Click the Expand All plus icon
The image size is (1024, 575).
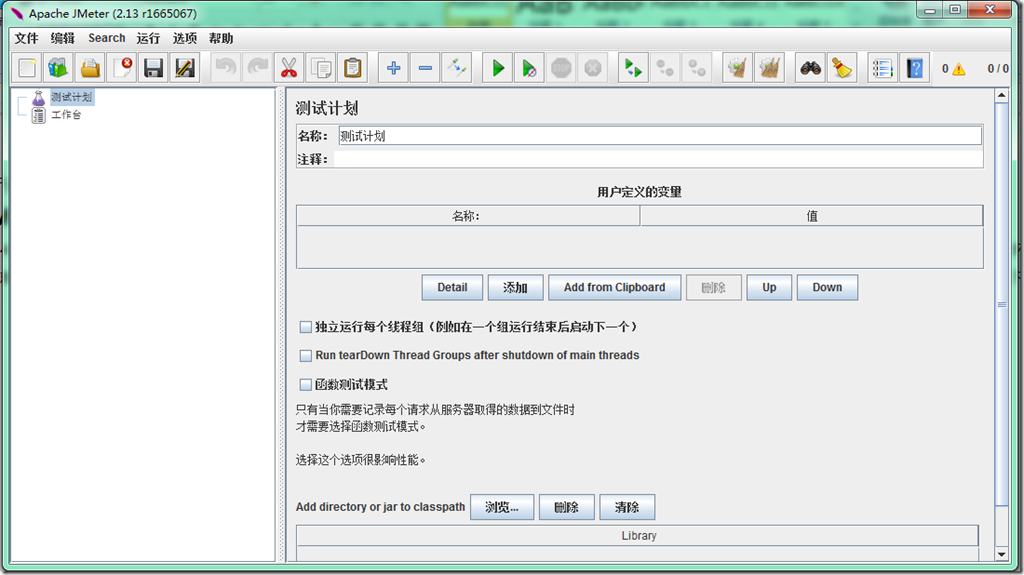coord(393,68)
